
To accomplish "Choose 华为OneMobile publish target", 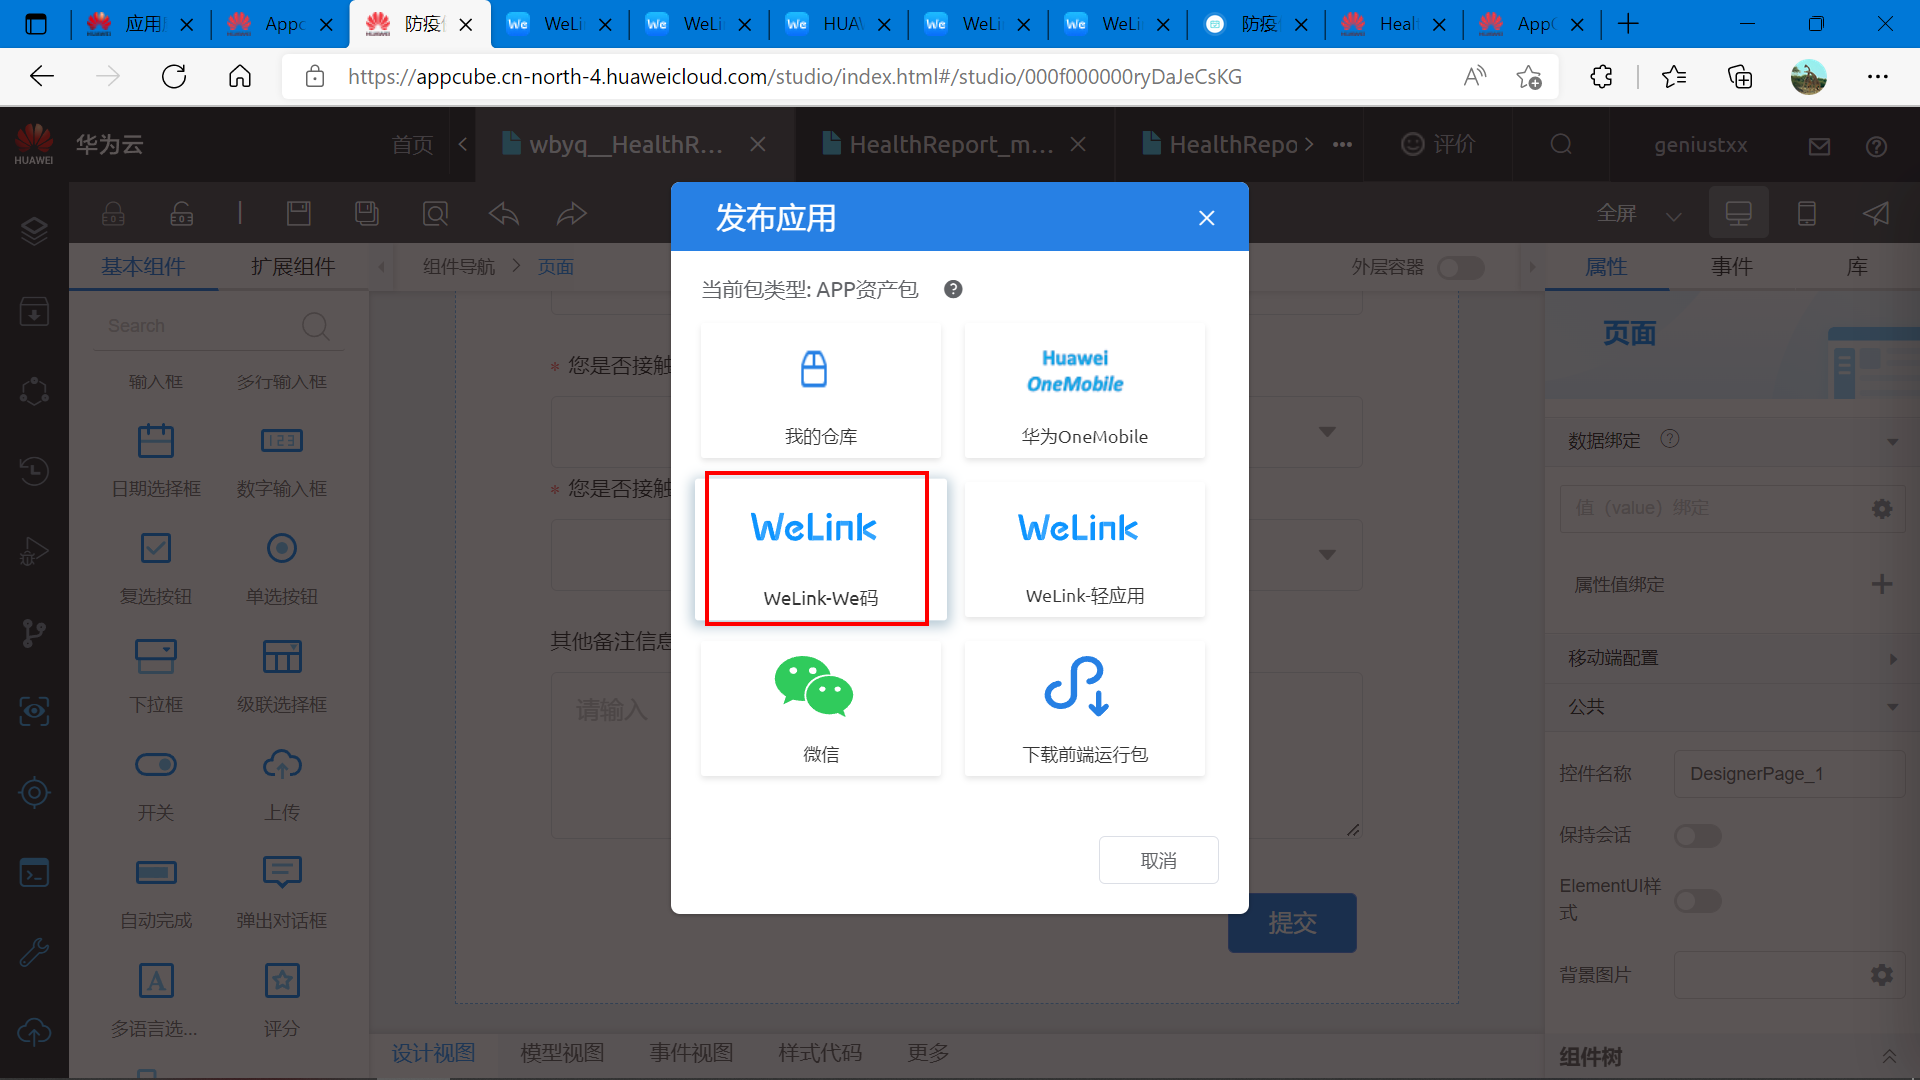I will [1084, 391].
